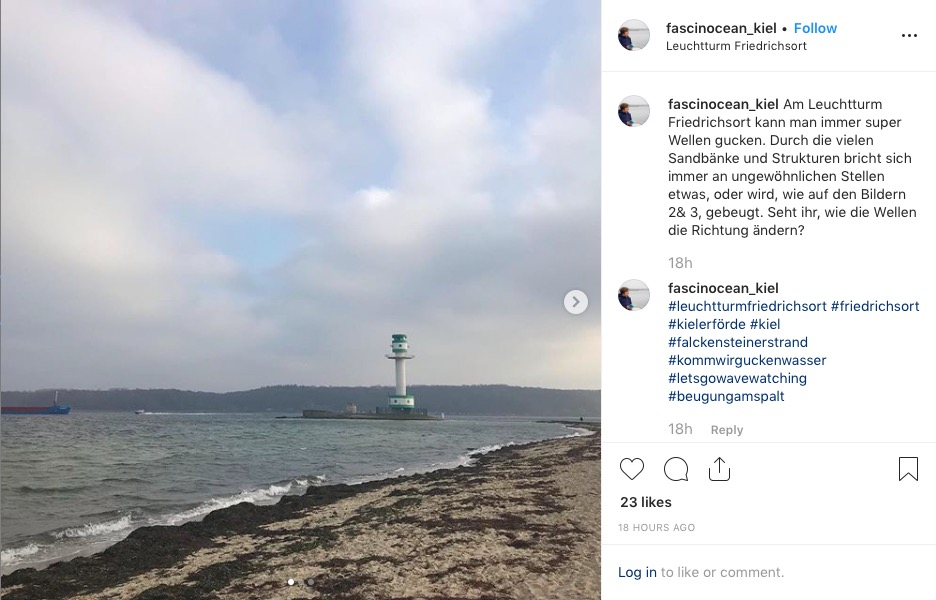936x600 pixels.
Task: Open the #falckensteinerstrand hashtag
Action: click(x=738, y=342)
